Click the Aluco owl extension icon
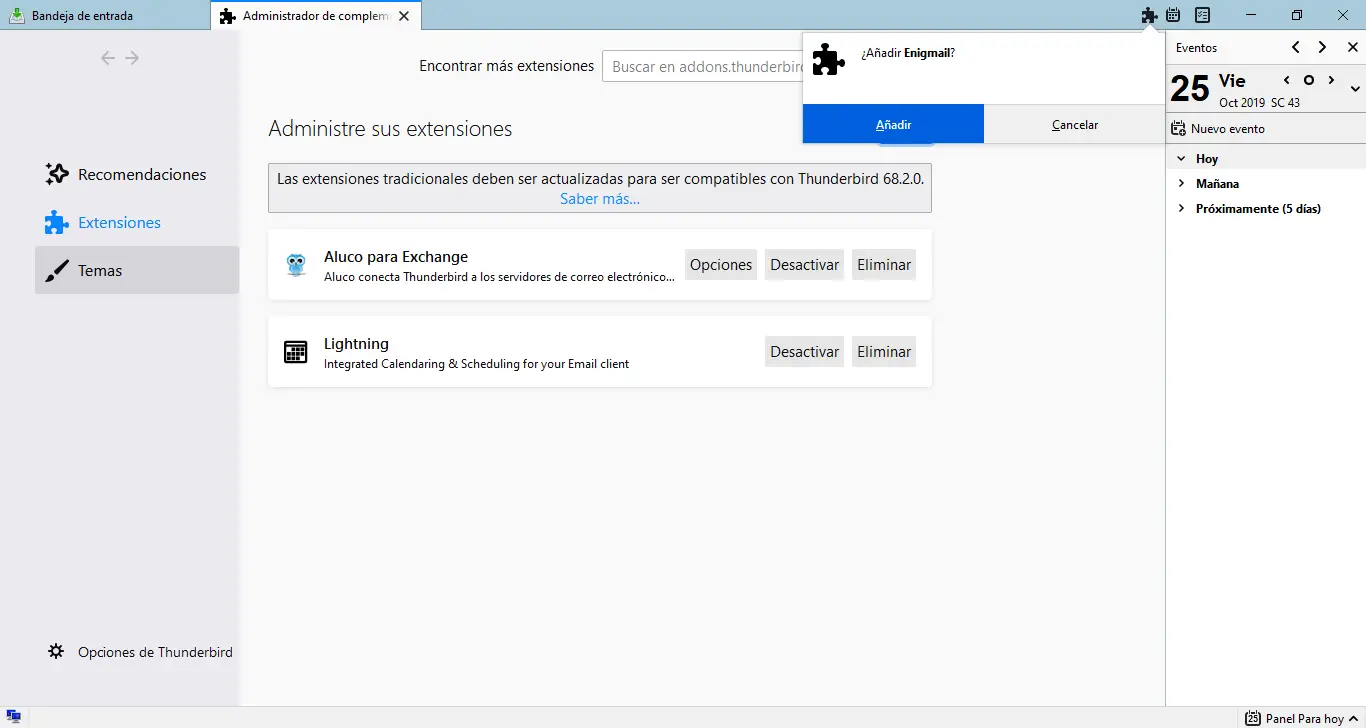1366x728 pixels. (x=296, y=264)
